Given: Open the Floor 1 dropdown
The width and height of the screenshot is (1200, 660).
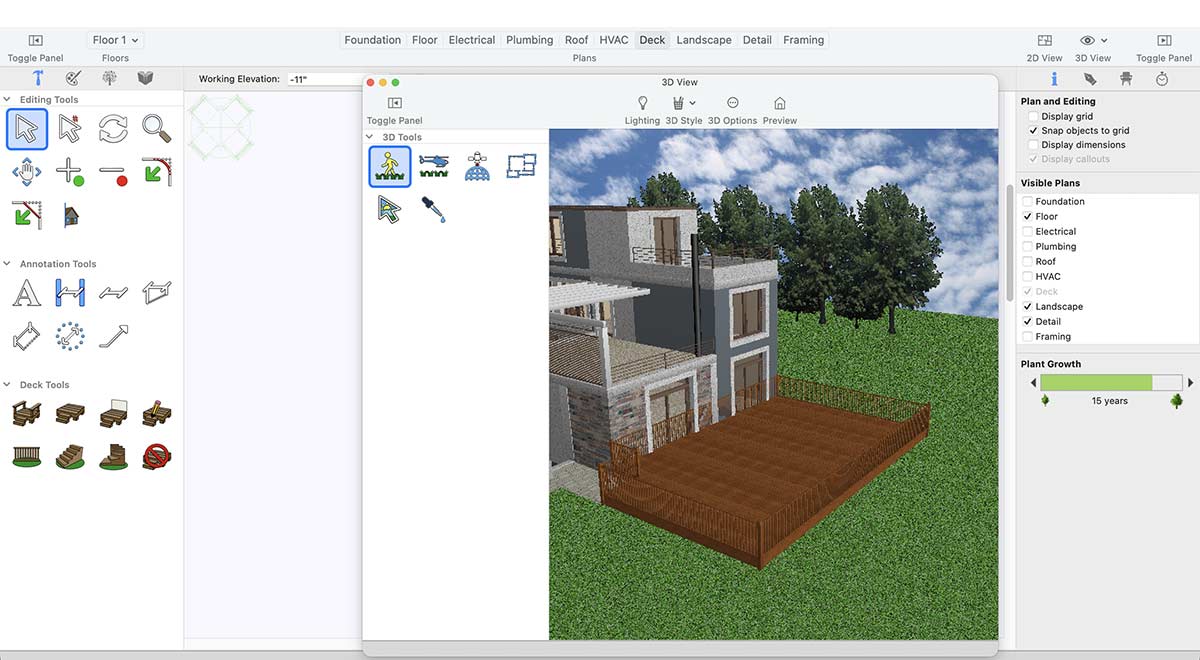Looking at the screenshot, I should pos(116,40).
